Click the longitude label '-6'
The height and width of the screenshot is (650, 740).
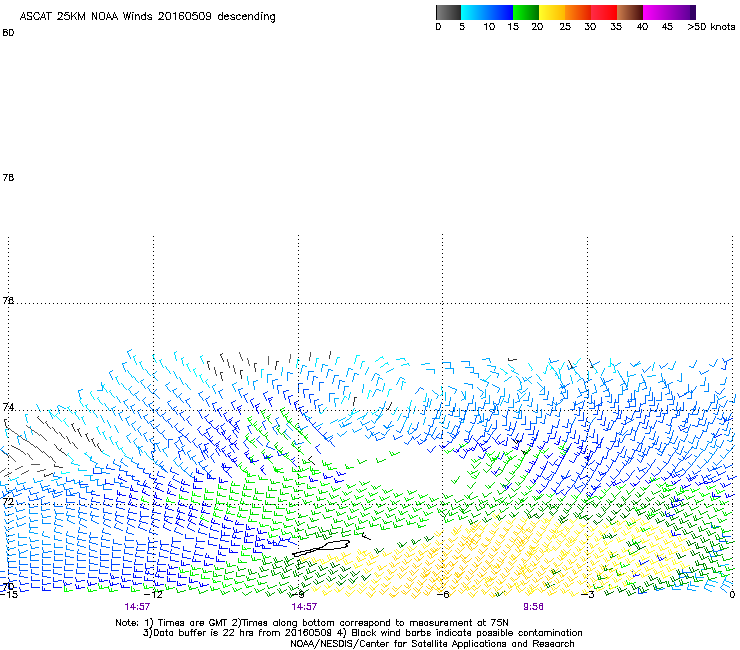tap(442, 594)
